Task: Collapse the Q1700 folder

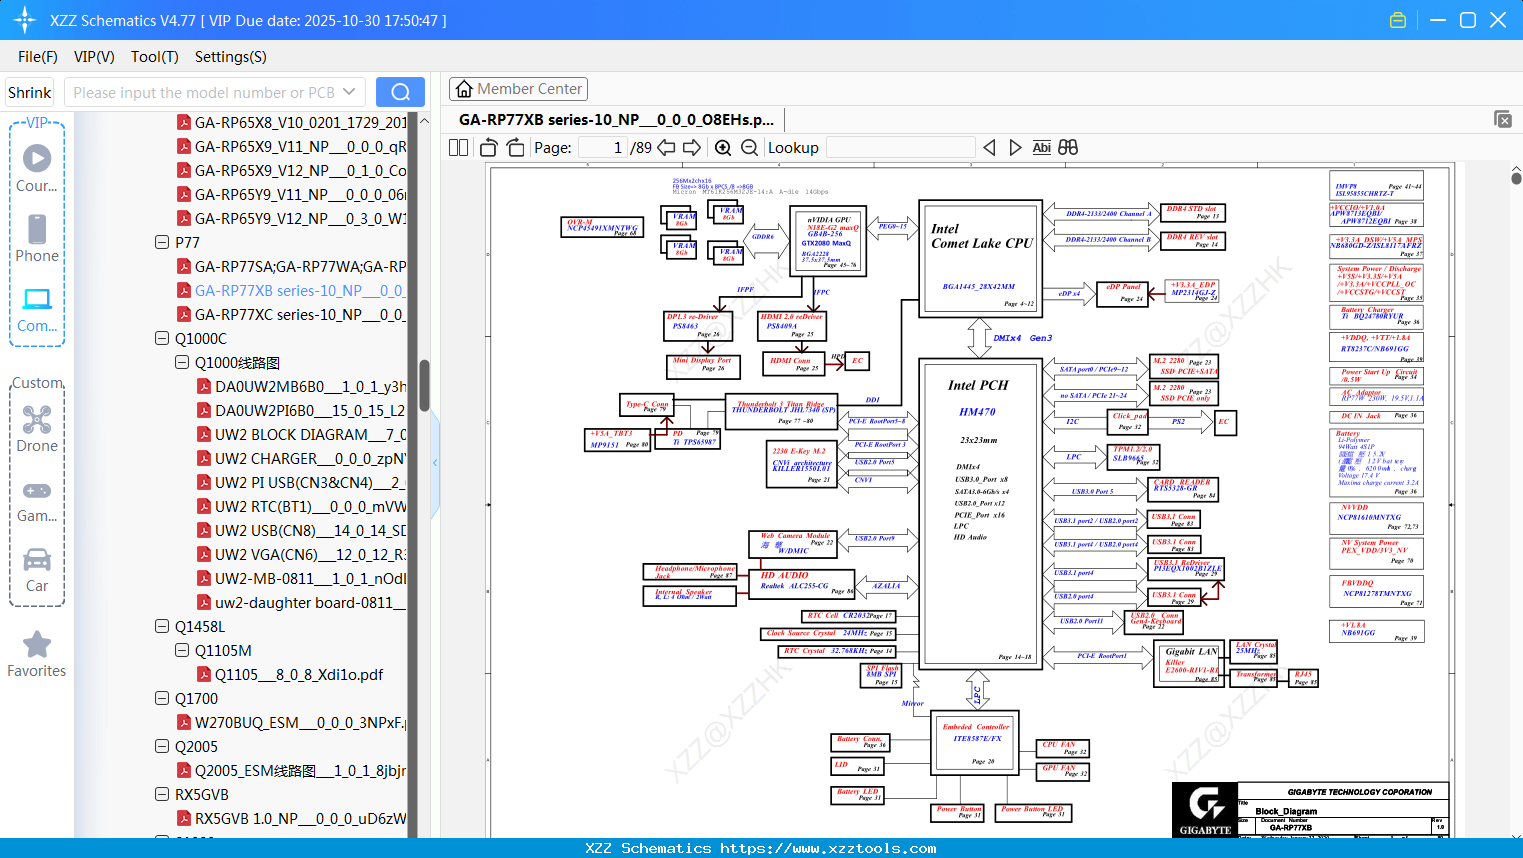Action: coord(162,698)
